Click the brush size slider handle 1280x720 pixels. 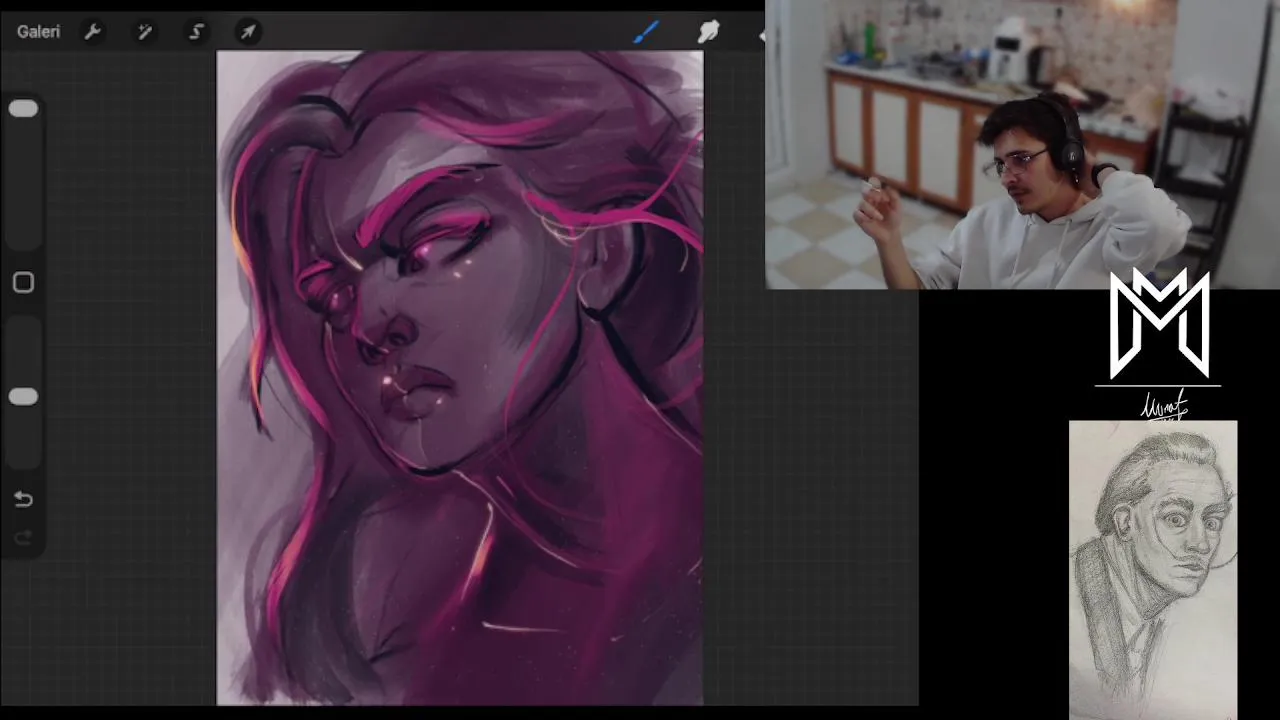click(23, 109)
